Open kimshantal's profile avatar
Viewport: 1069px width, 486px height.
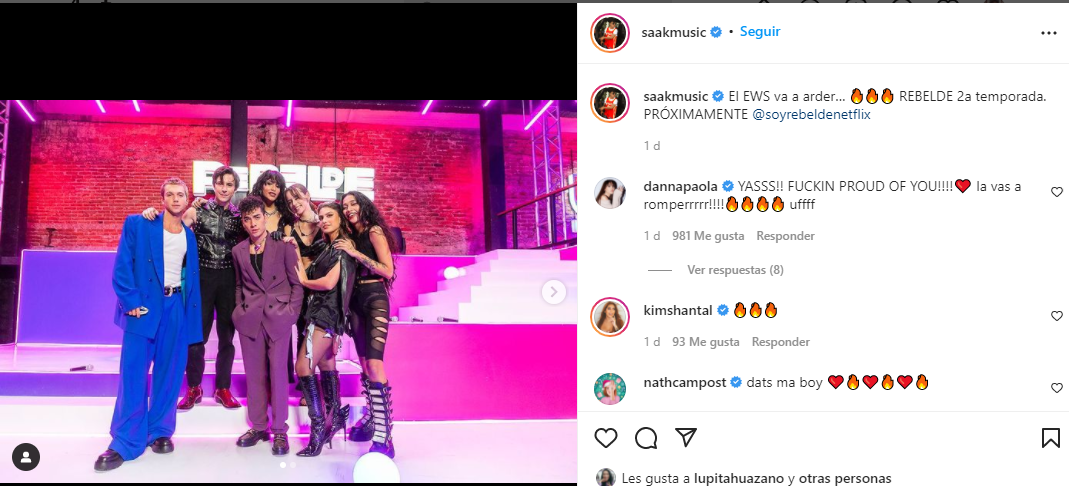(609, 317)
